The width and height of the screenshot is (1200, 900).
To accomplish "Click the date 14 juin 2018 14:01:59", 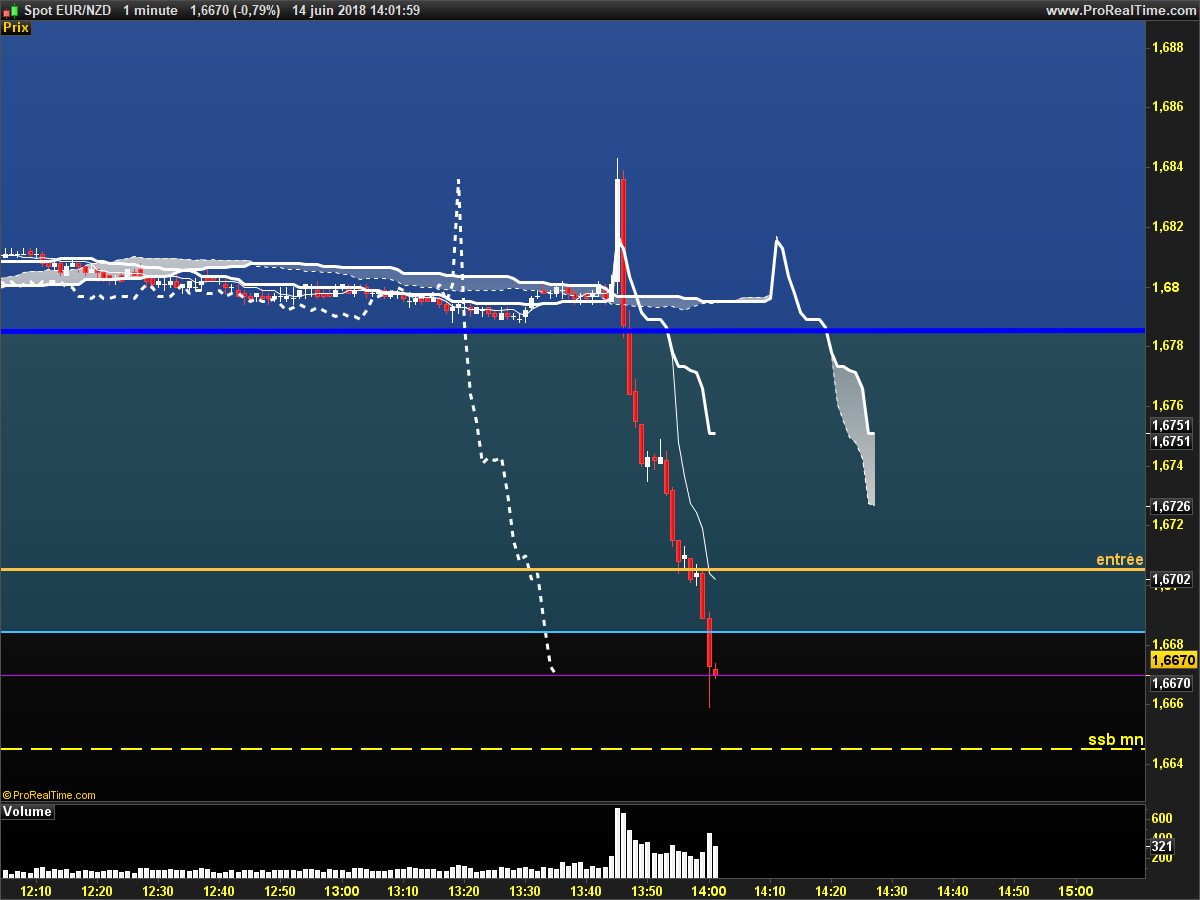I will pyautogui.click(x=357, y=10).
